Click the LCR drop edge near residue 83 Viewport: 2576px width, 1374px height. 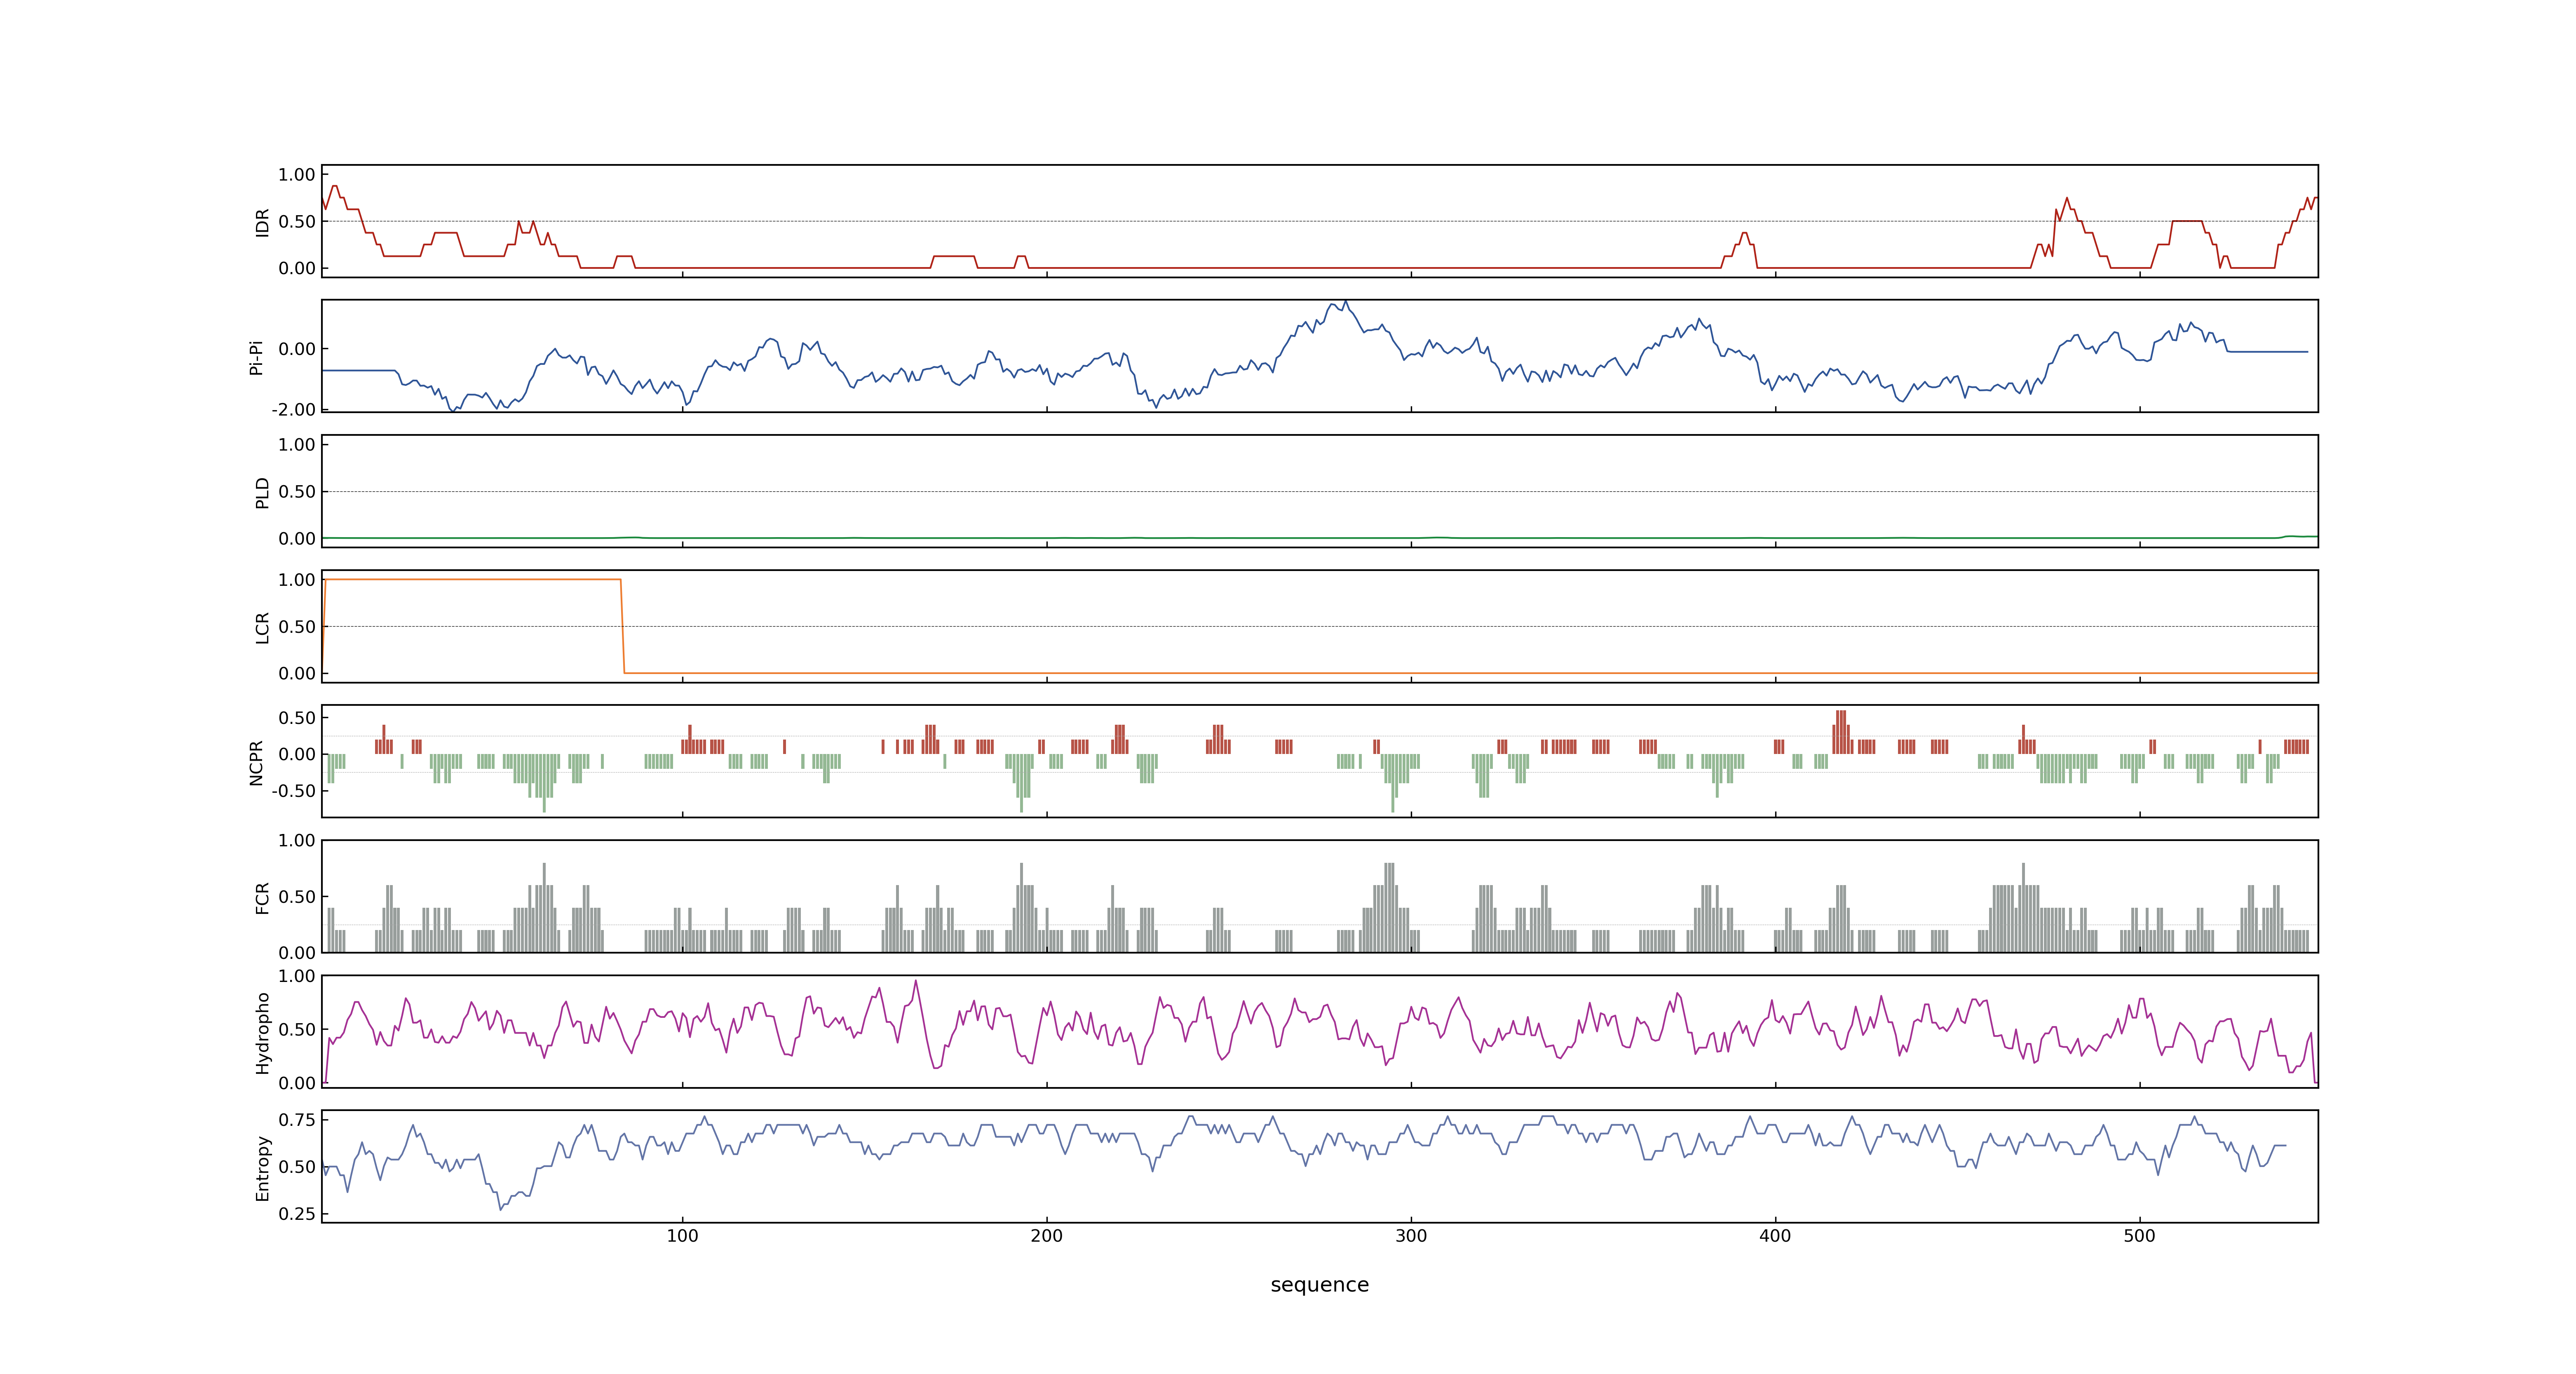tap(622, 626)
